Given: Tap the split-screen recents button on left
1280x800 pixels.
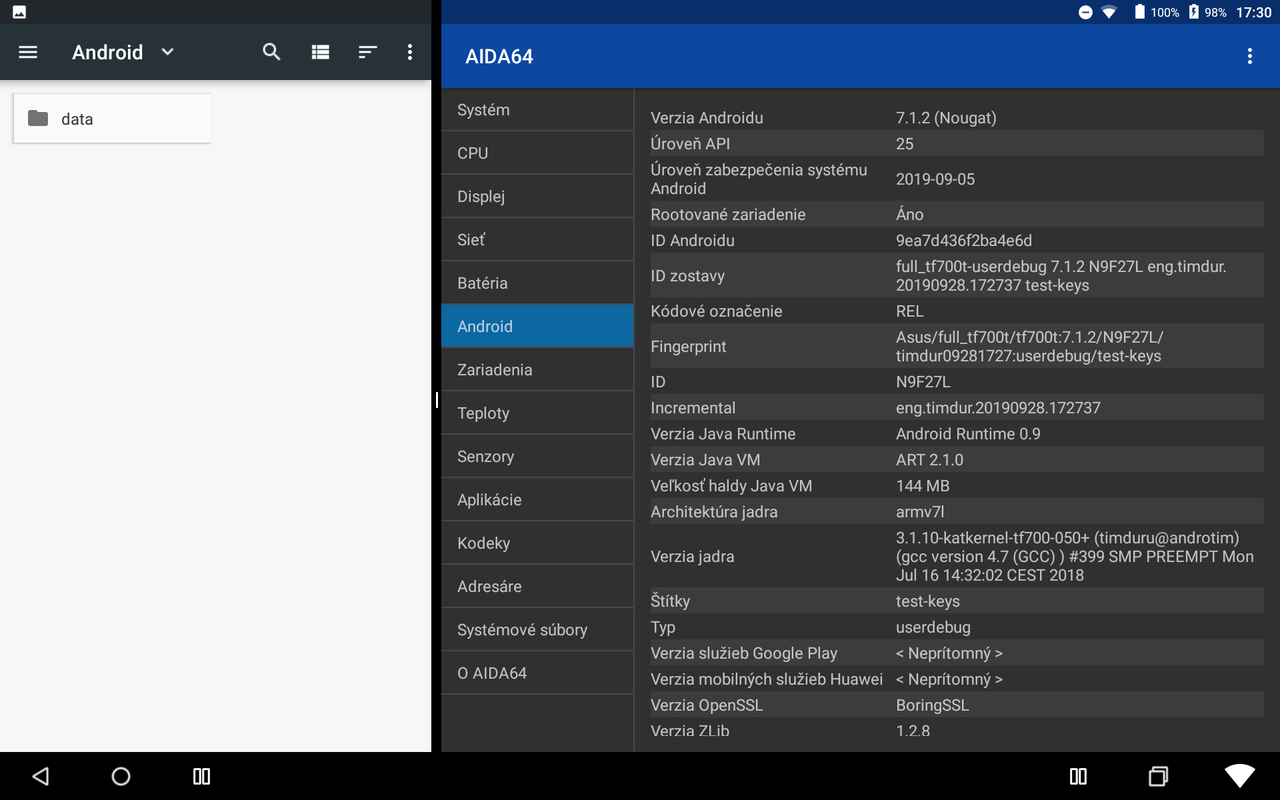Looking at the screenshot, I should 201,776.
